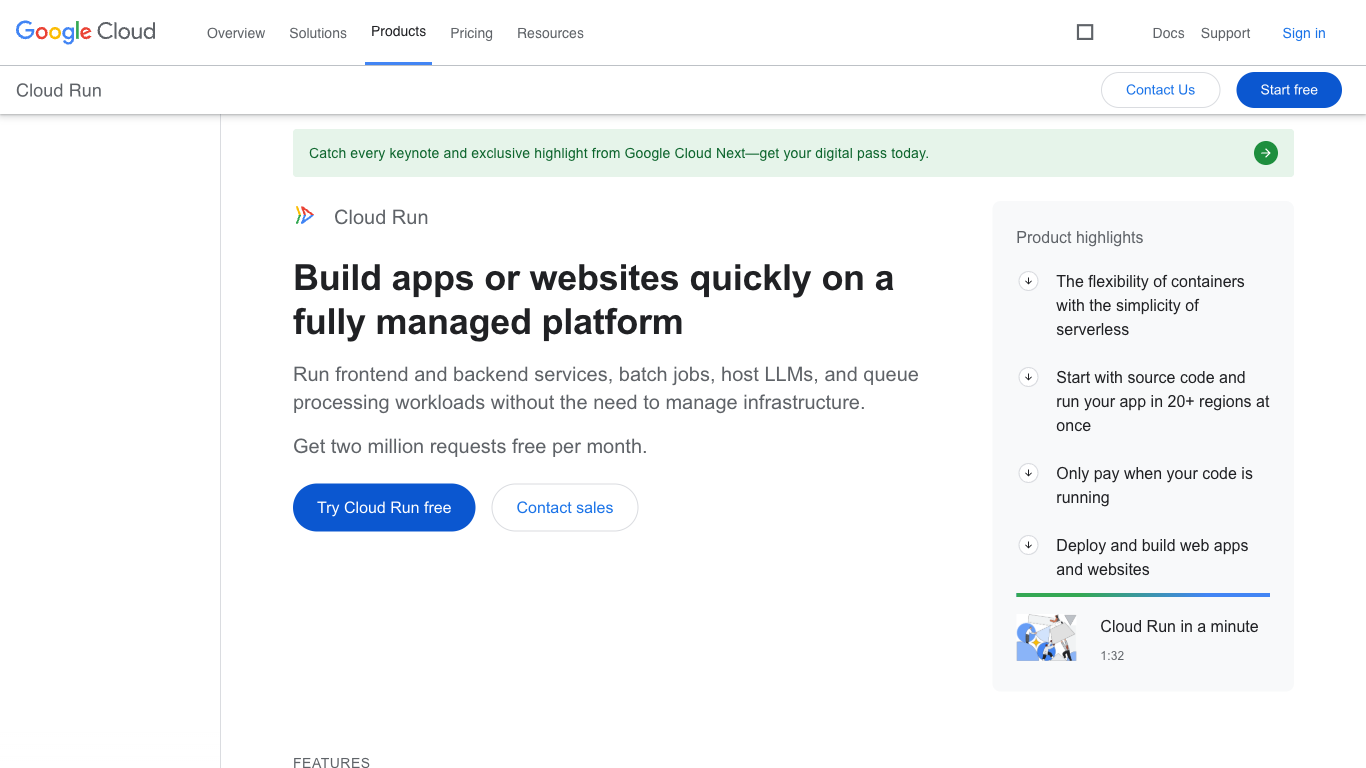Screen dimensions: 1366x768
Task: Click Get two million requests free text
Action: click(x=470, y=446)
